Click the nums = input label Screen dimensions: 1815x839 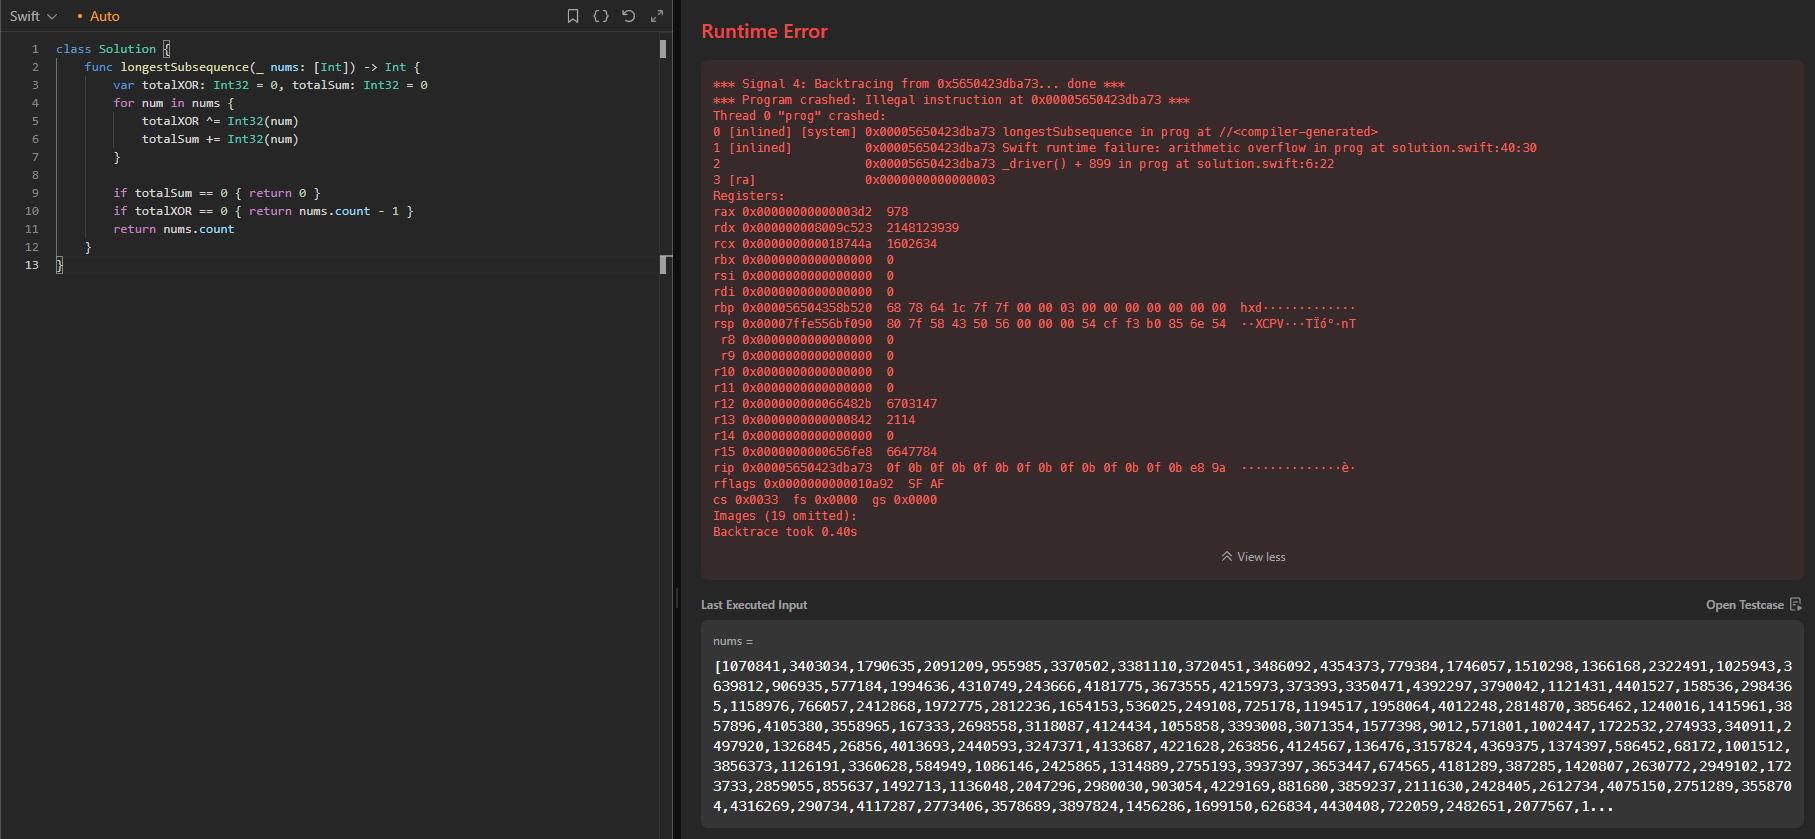point(733,641)
